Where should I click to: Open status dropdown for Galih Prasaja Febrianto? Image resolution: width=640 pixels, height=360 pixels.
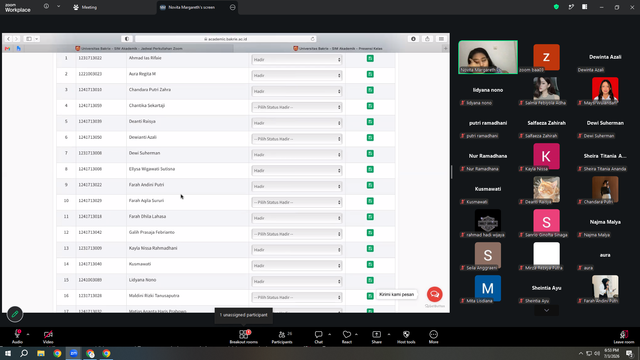(297, 234)
